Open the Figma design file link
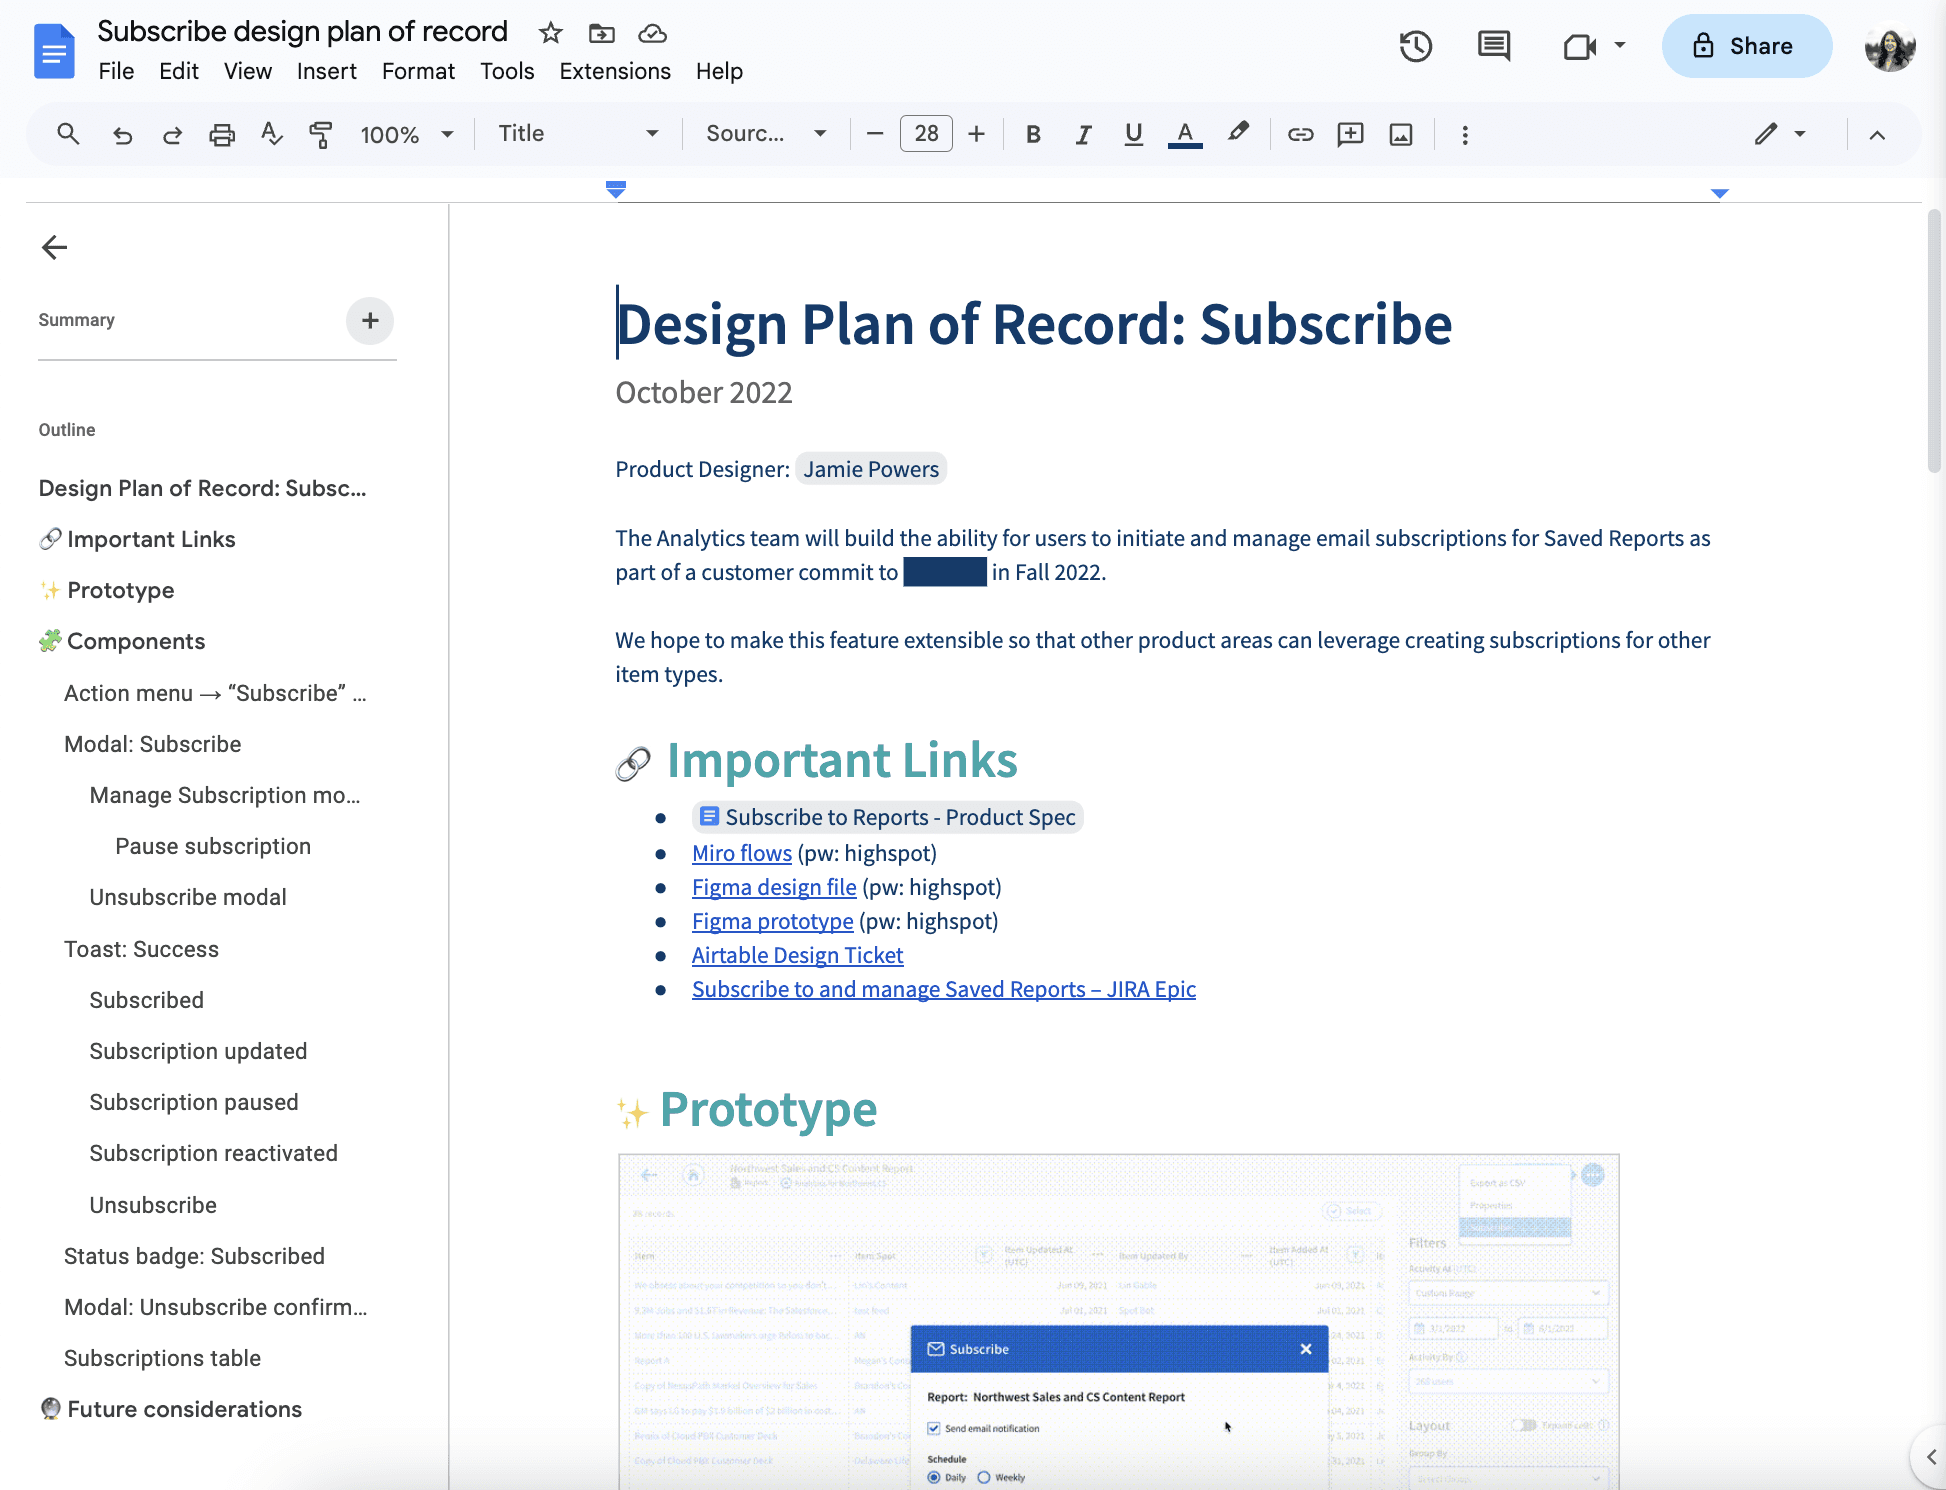Viewport: 1946px width, 1490px height. (x=774, y=887)
